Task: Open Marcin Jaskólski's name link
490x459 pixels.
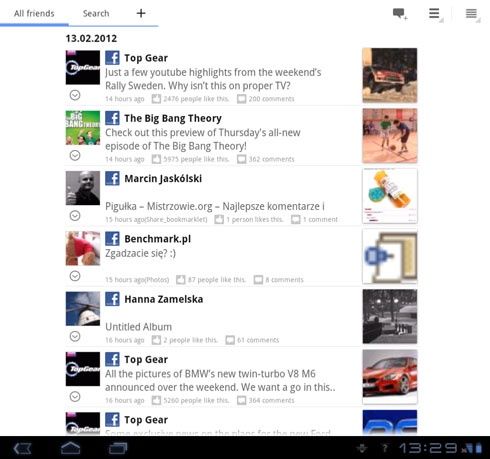Action: click(163, 179)
